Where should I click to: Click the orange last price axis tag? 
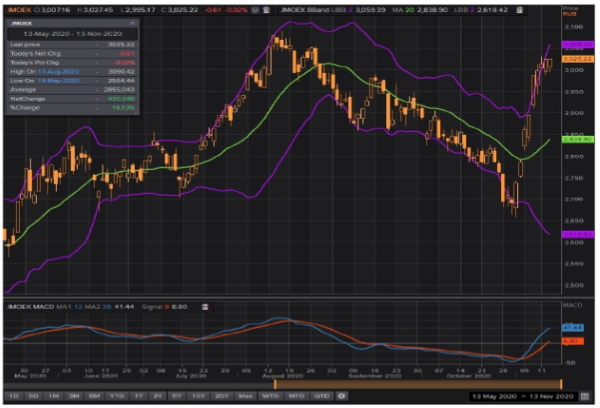point(573,59)
